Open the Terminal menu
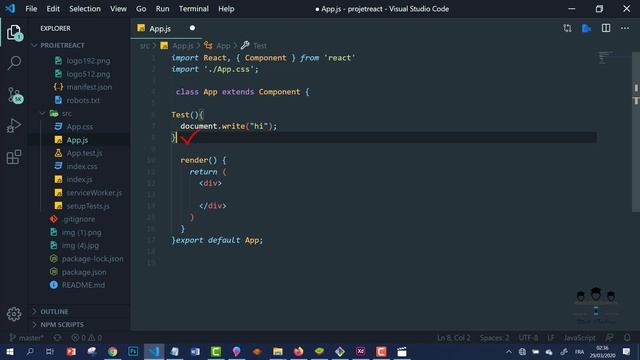This screenshot has width=640, height=360. [193, 9]
